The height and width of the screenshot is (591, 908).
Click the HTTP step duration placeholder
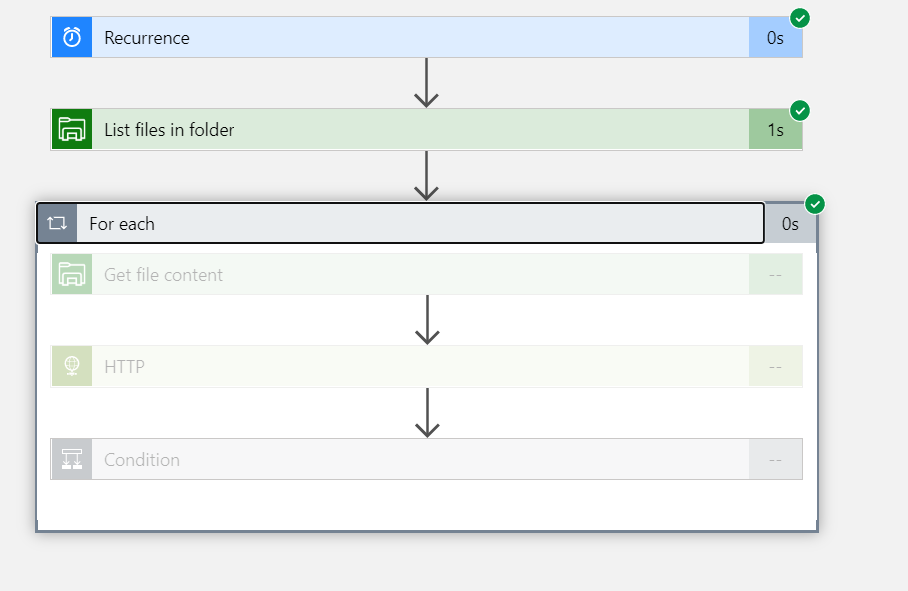click(775, 367)
